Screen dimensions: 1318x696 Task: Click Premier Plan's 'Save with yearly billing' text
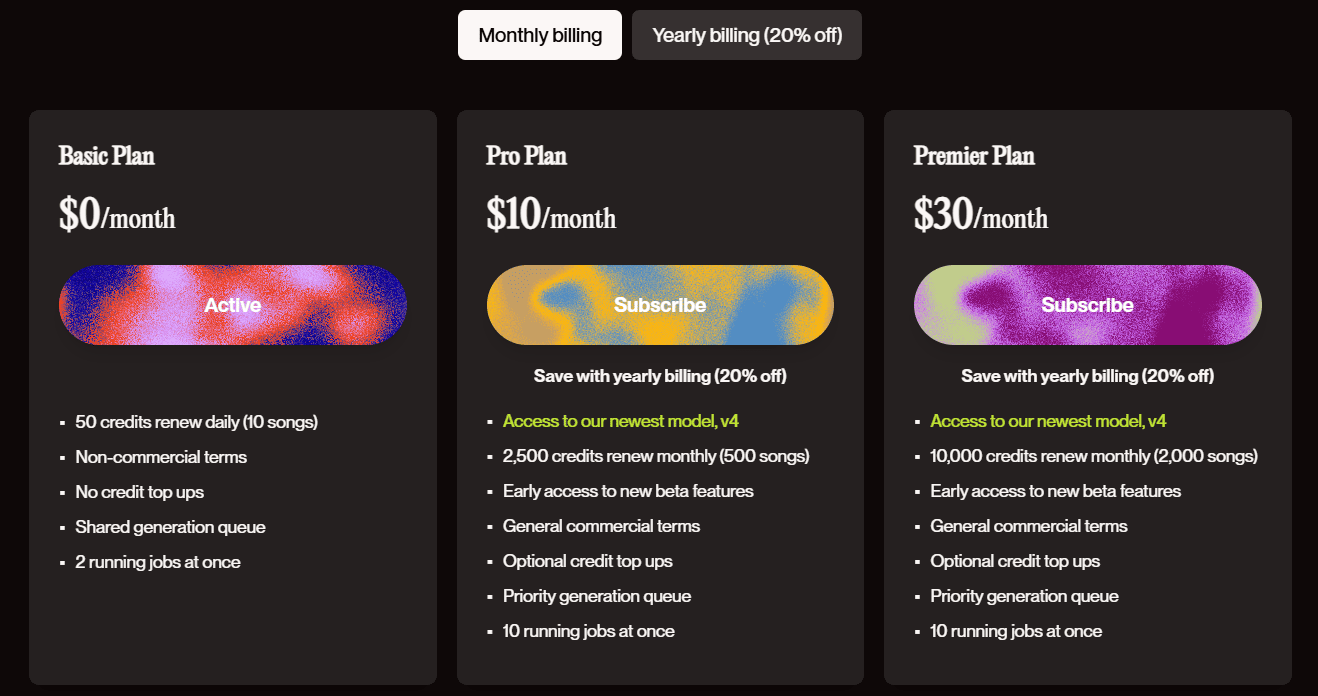coord(1087,376)
